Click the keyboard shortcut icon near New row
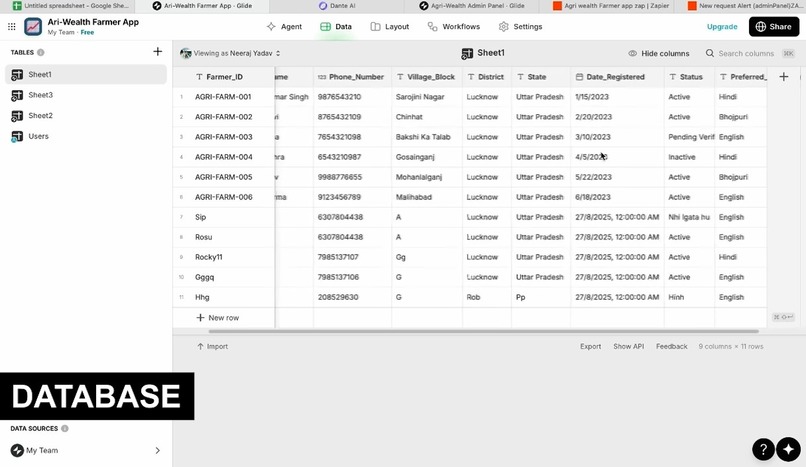 pyautogui.click(x=783, y=317)
